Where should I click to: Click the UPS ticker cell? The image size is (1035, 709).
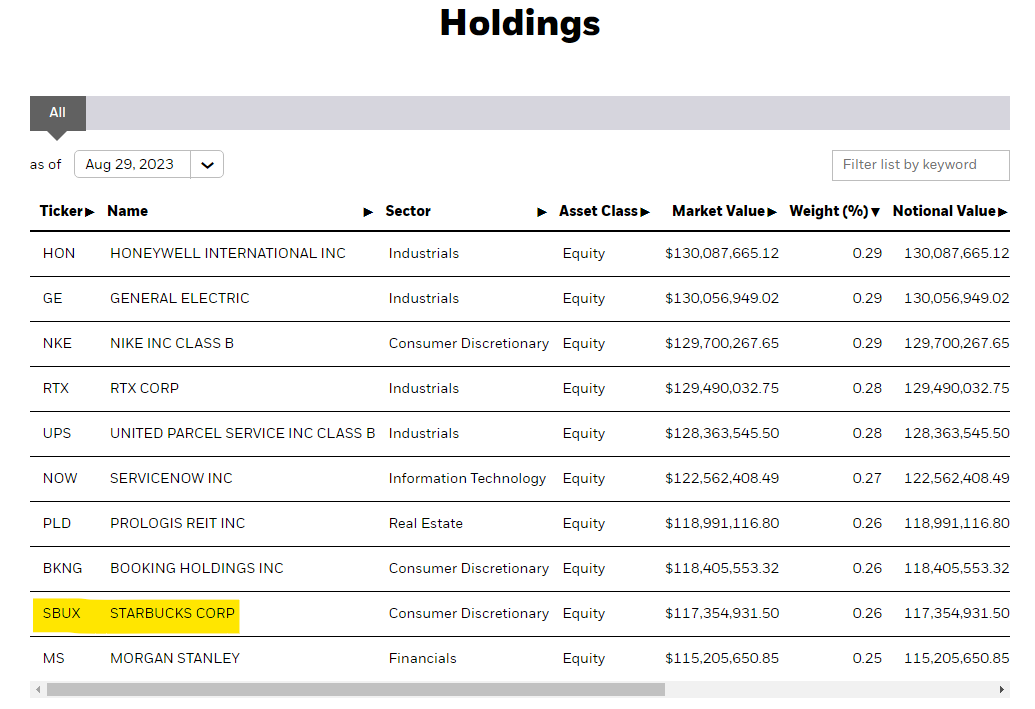tap(57, 433)
